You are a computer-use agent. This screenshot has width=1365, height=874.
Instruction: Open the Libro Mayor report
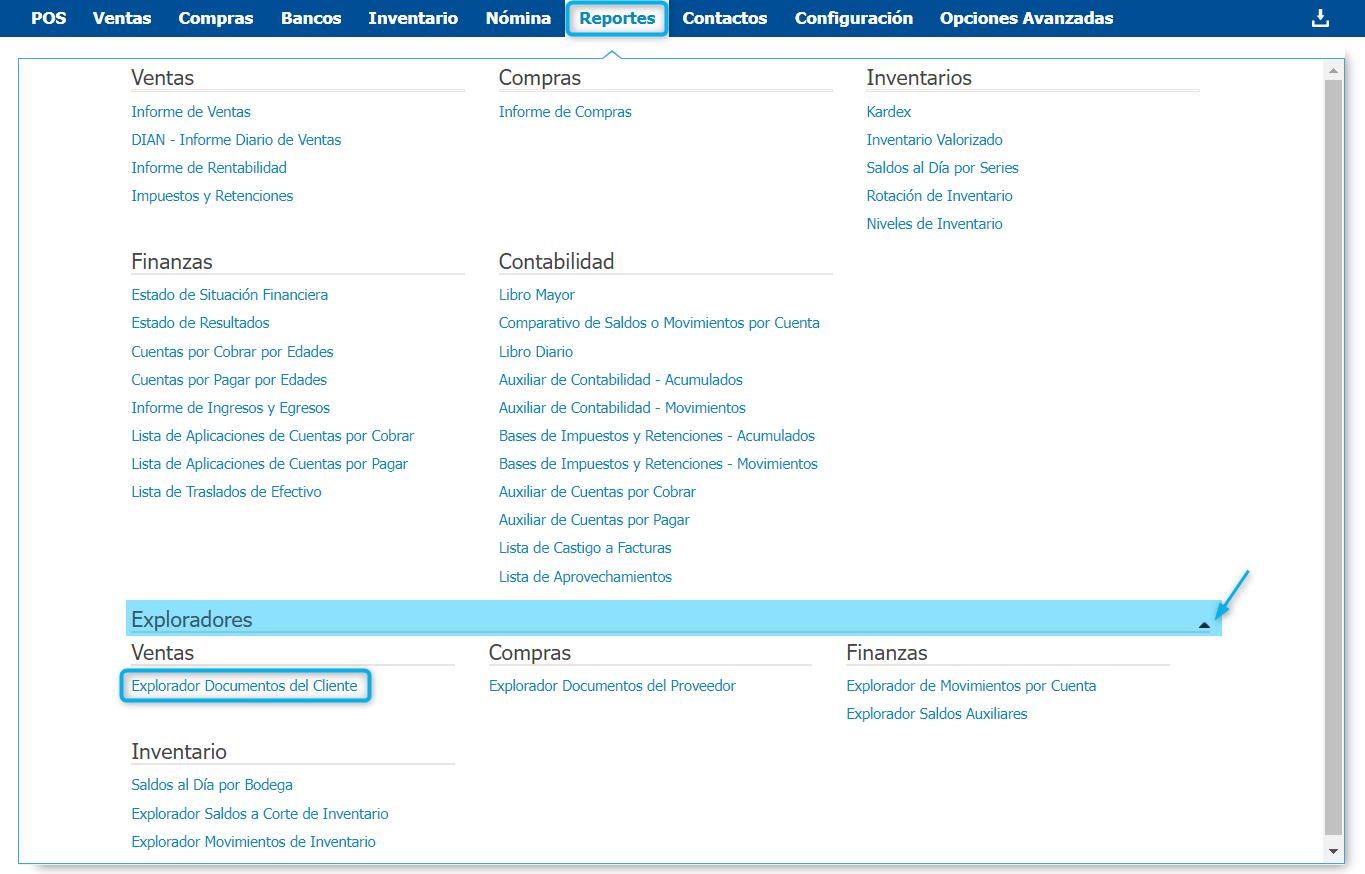537,295
